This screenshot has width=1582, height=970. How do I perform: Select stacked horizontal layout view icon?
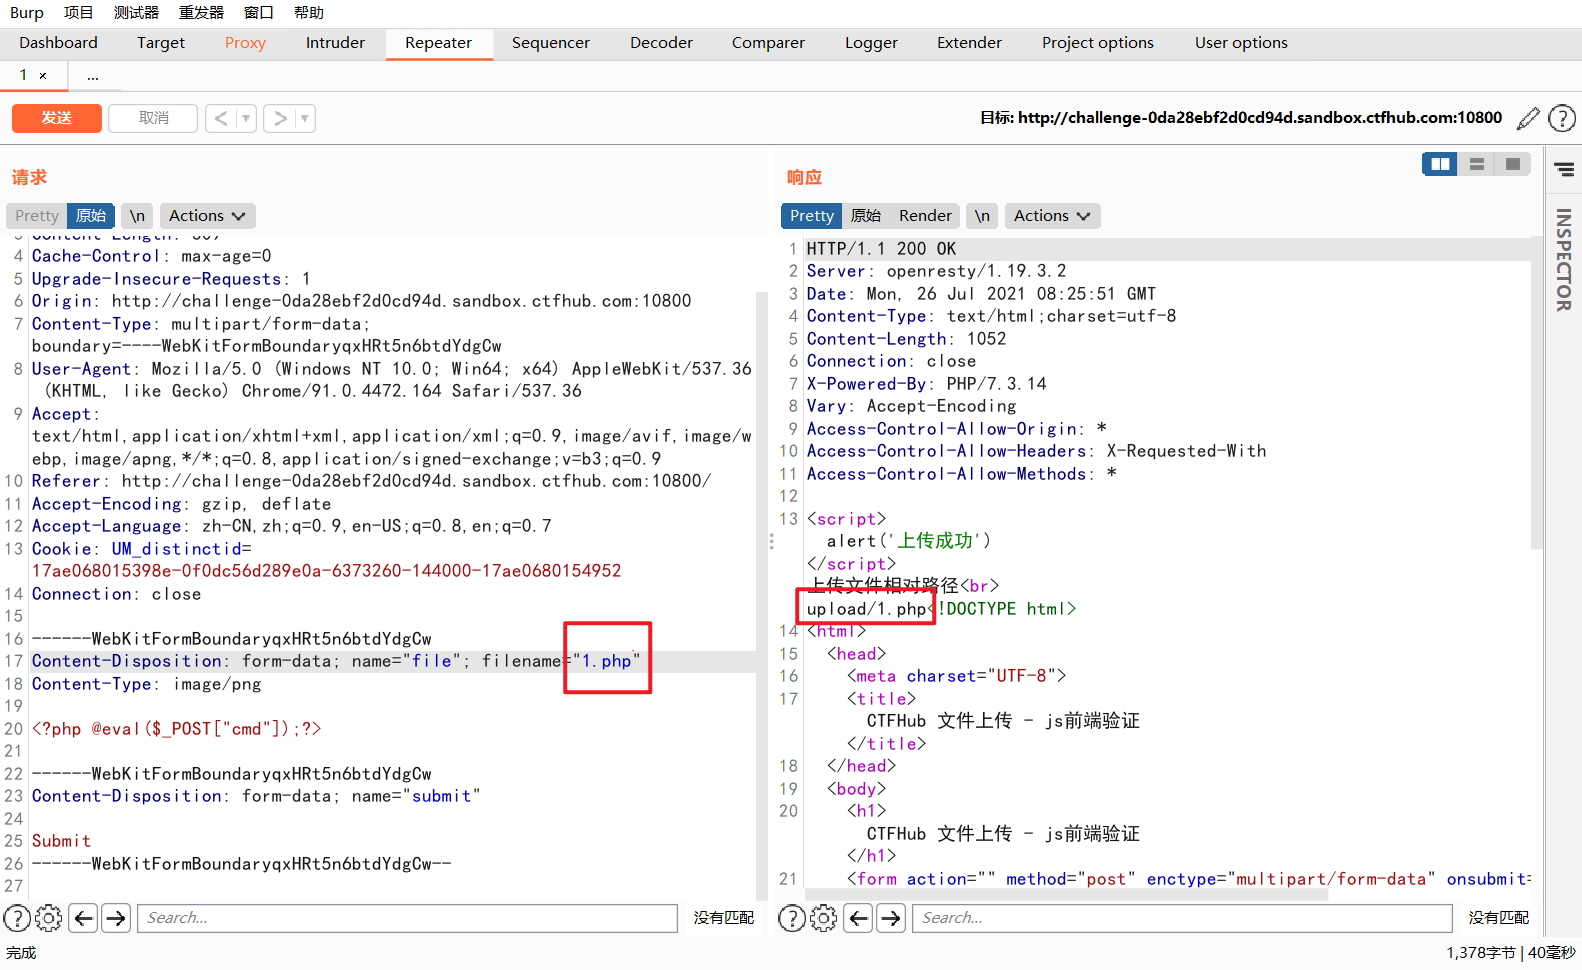tap(1476, 164)
